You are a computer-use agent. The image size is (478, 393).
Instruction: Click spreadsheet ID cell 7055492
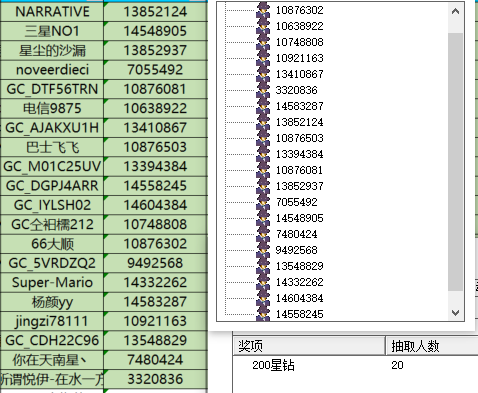[155, 70]
